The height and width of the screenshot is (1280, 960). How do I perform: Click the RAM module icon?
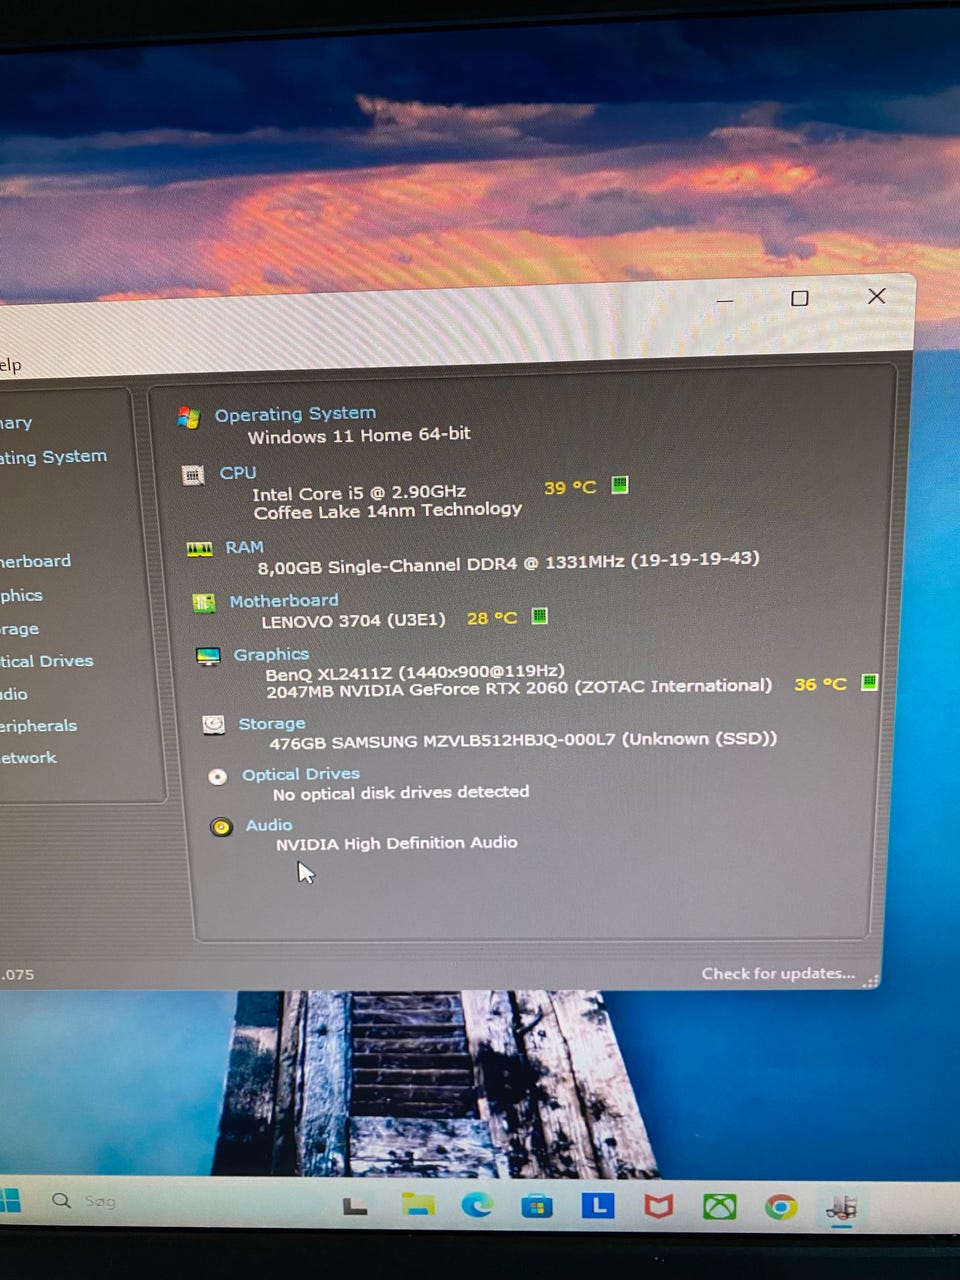[x=200, y=549]
